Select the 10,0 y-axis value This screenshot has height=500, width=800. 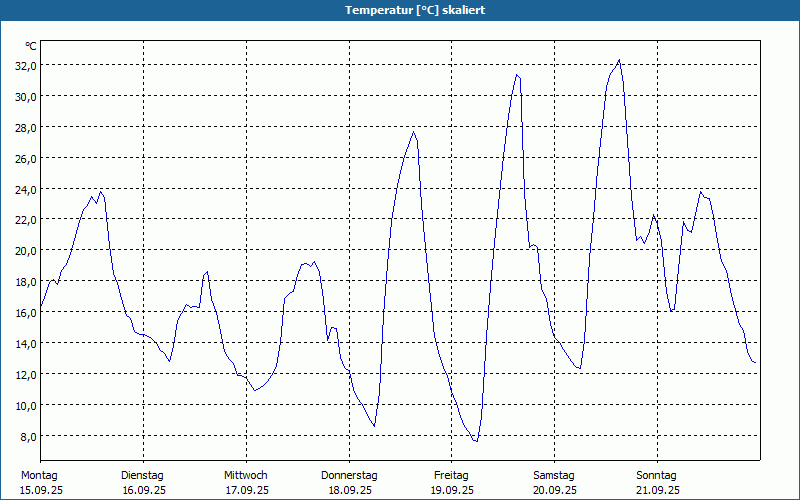[26, 406]
